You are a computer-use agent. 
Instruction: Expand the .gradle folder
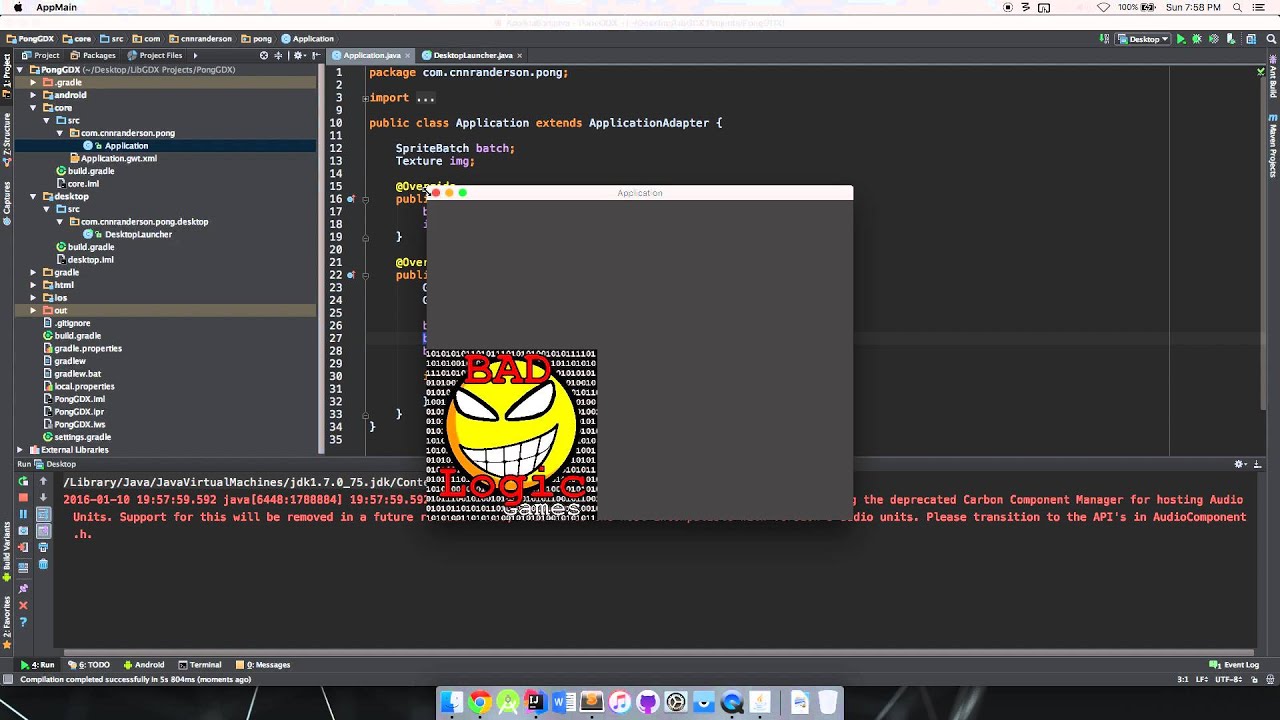pos(33,83)
